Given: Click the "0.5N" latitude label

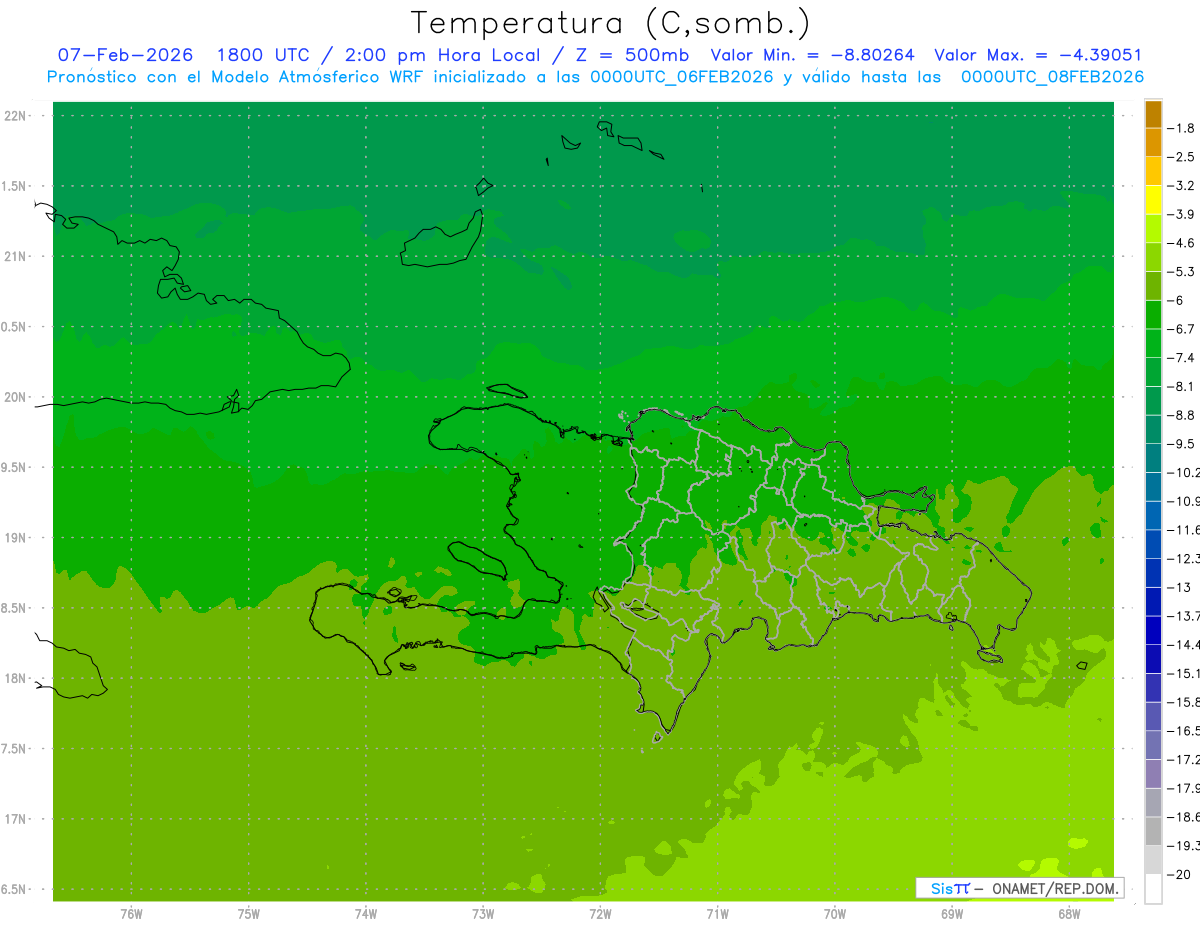Looking at the screenshot, I should coord(15,327).
